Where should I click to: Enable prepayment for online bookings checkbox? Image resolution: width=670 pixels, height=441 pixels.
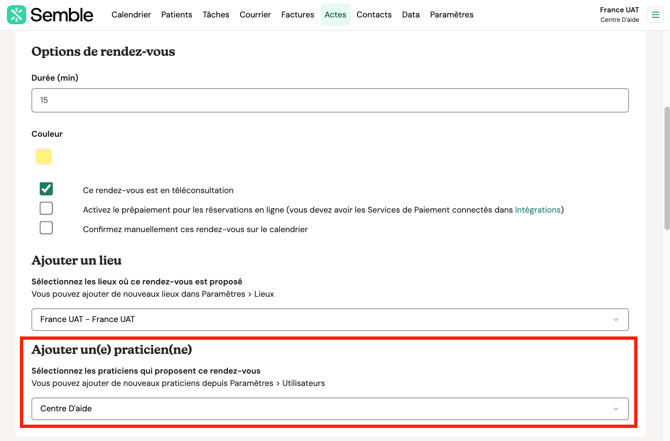click(x=46, y=209)
